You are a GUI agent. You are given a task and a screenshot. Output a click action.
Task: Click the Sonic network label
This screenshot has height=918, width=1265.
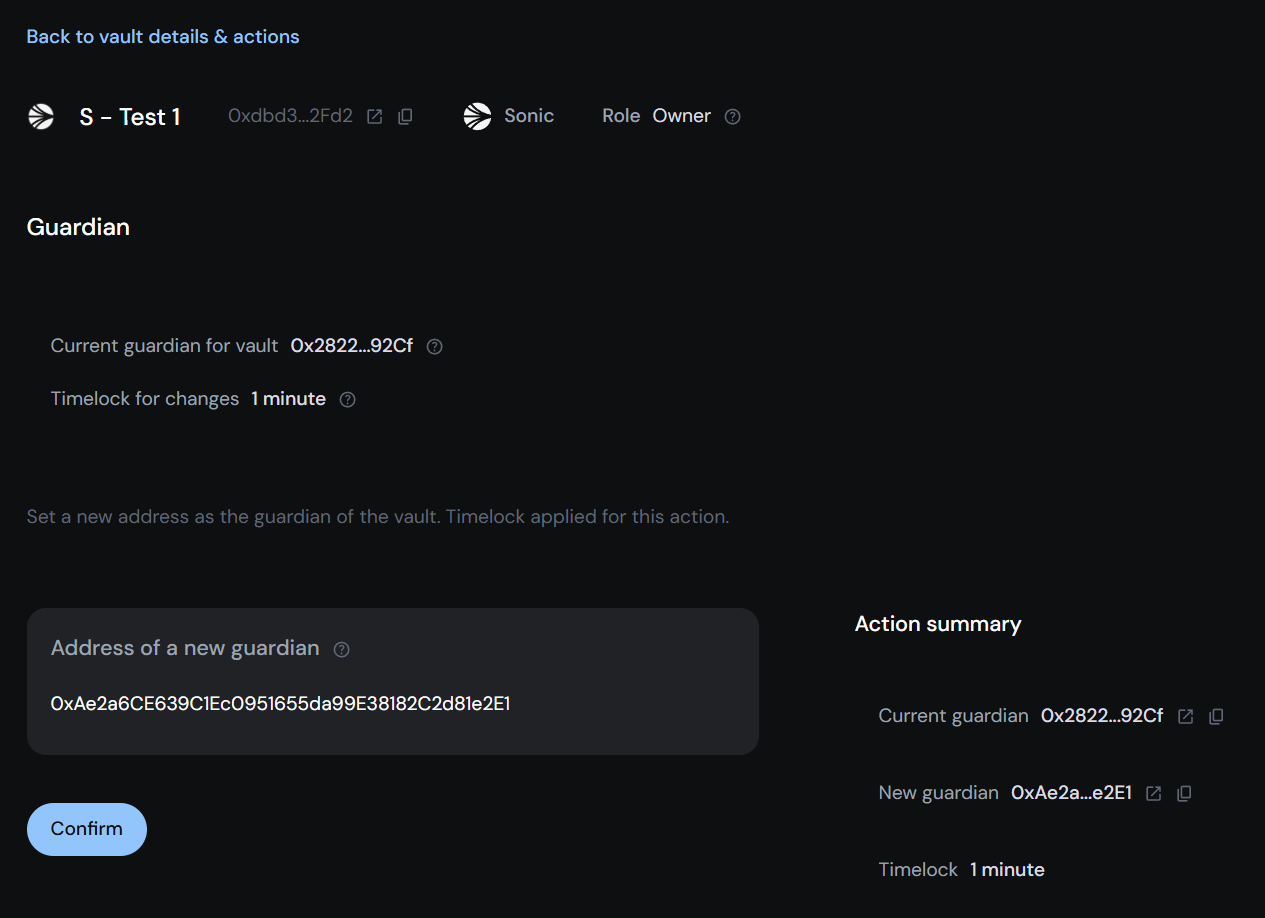click(x=529, y=116)
